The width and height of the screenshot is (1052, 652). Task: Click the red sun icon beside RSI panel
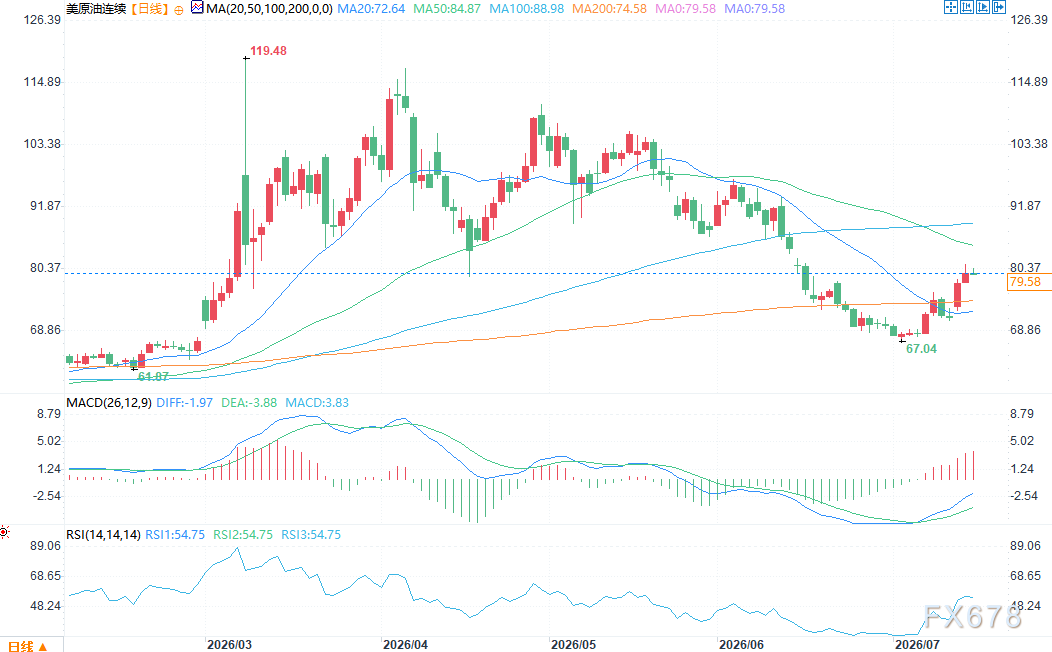(x=4, y=532)
